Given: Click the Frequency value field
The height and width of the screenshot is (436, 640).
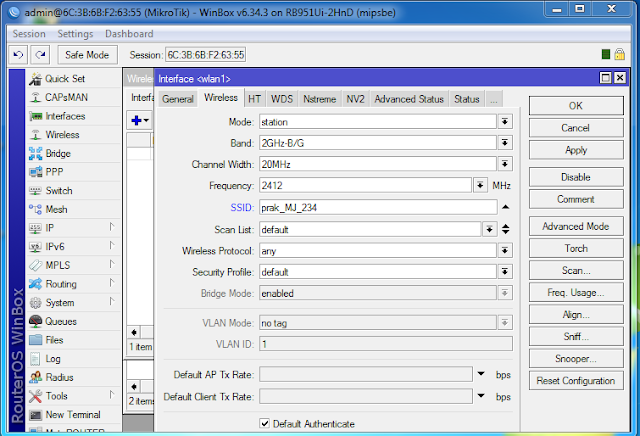Looking at the screenshot, I should tap(365, 185).
